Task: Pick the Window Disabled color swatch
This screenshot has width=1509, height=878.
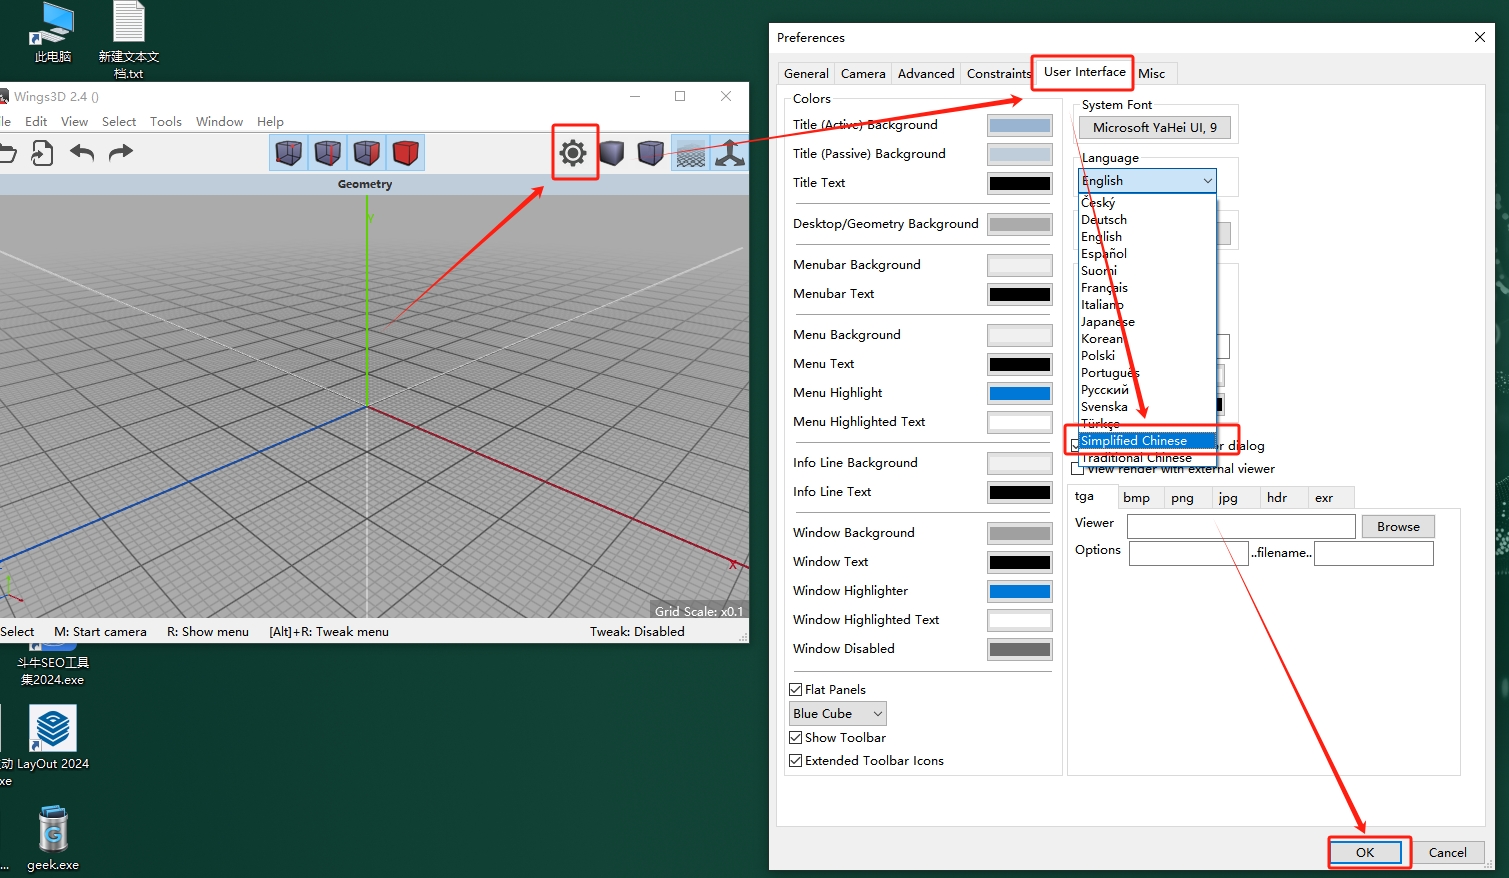Action: pyautogui.click(x=1020, y=649)
